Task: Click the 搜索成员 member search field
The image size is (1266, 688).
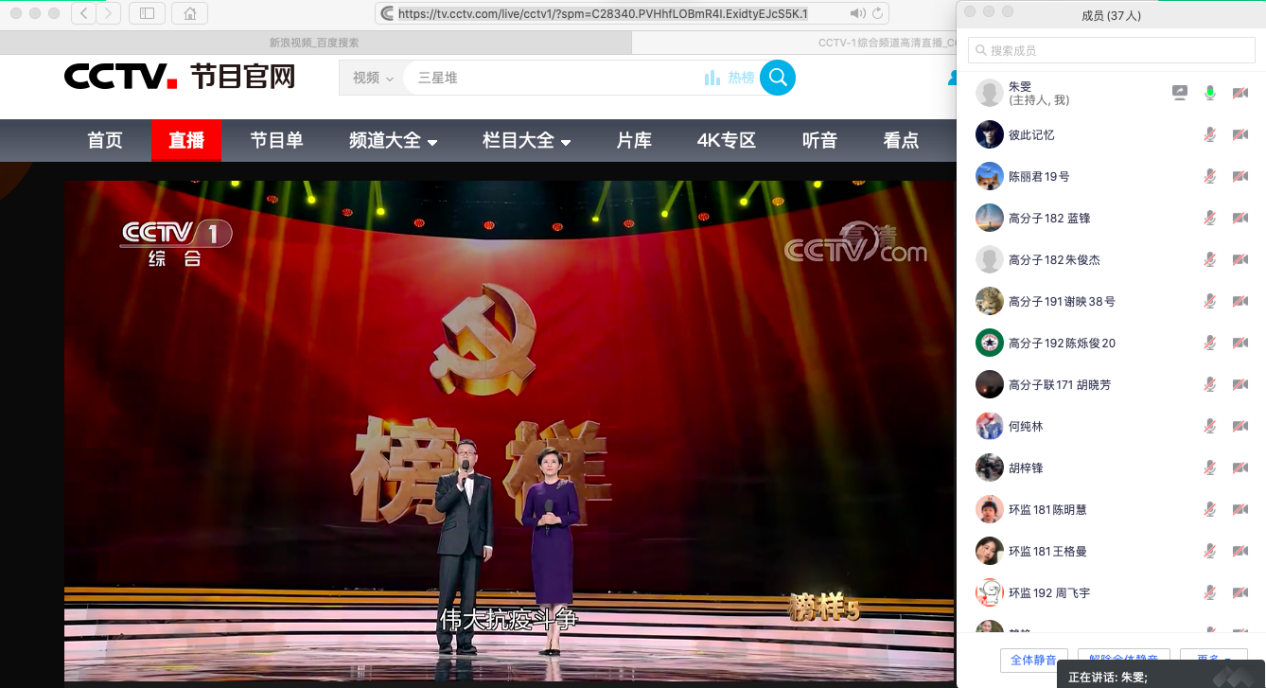Action: [x=1111, y=50]
